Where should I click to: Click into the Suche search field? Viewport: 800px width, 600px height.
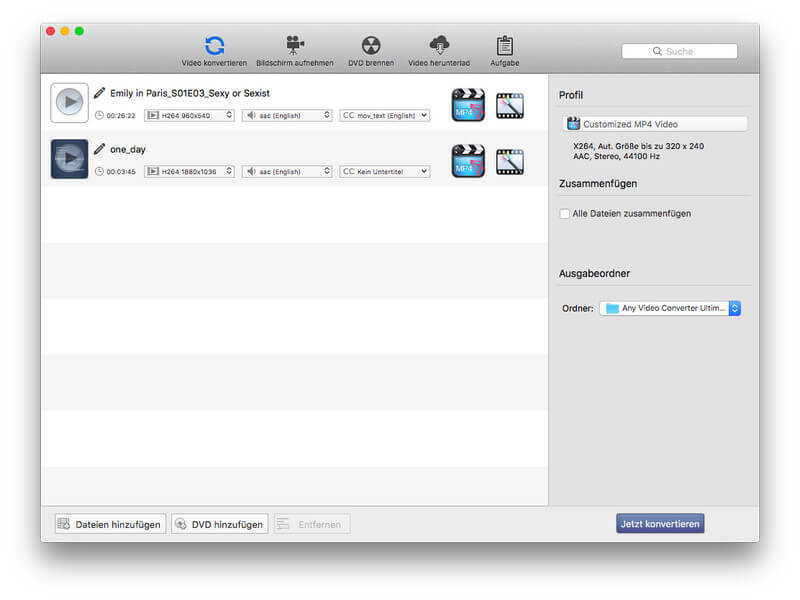[680, 51]
